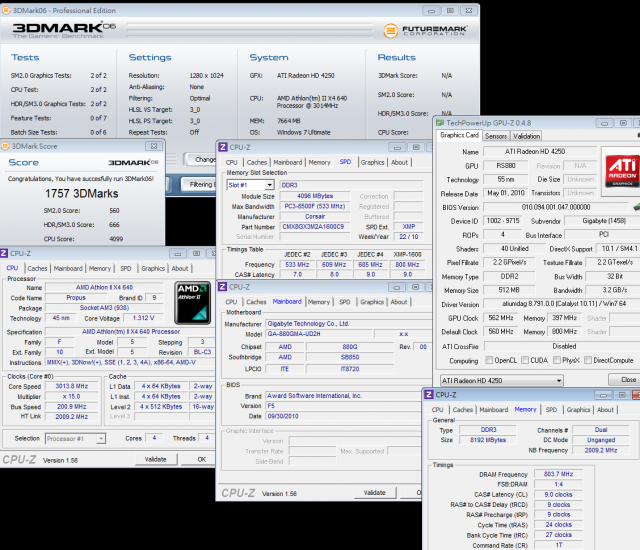The image size is (640, 550).
Task: Click the DRAM Frequency value 803.7 MHz
Action: coord(558,474)
